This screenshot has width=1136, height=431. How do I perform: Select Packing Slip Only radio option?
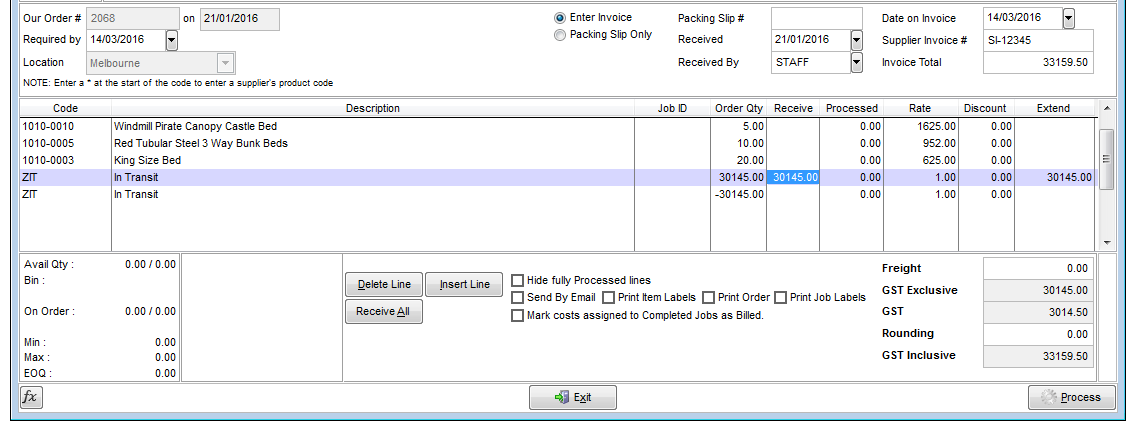(560, 35)
